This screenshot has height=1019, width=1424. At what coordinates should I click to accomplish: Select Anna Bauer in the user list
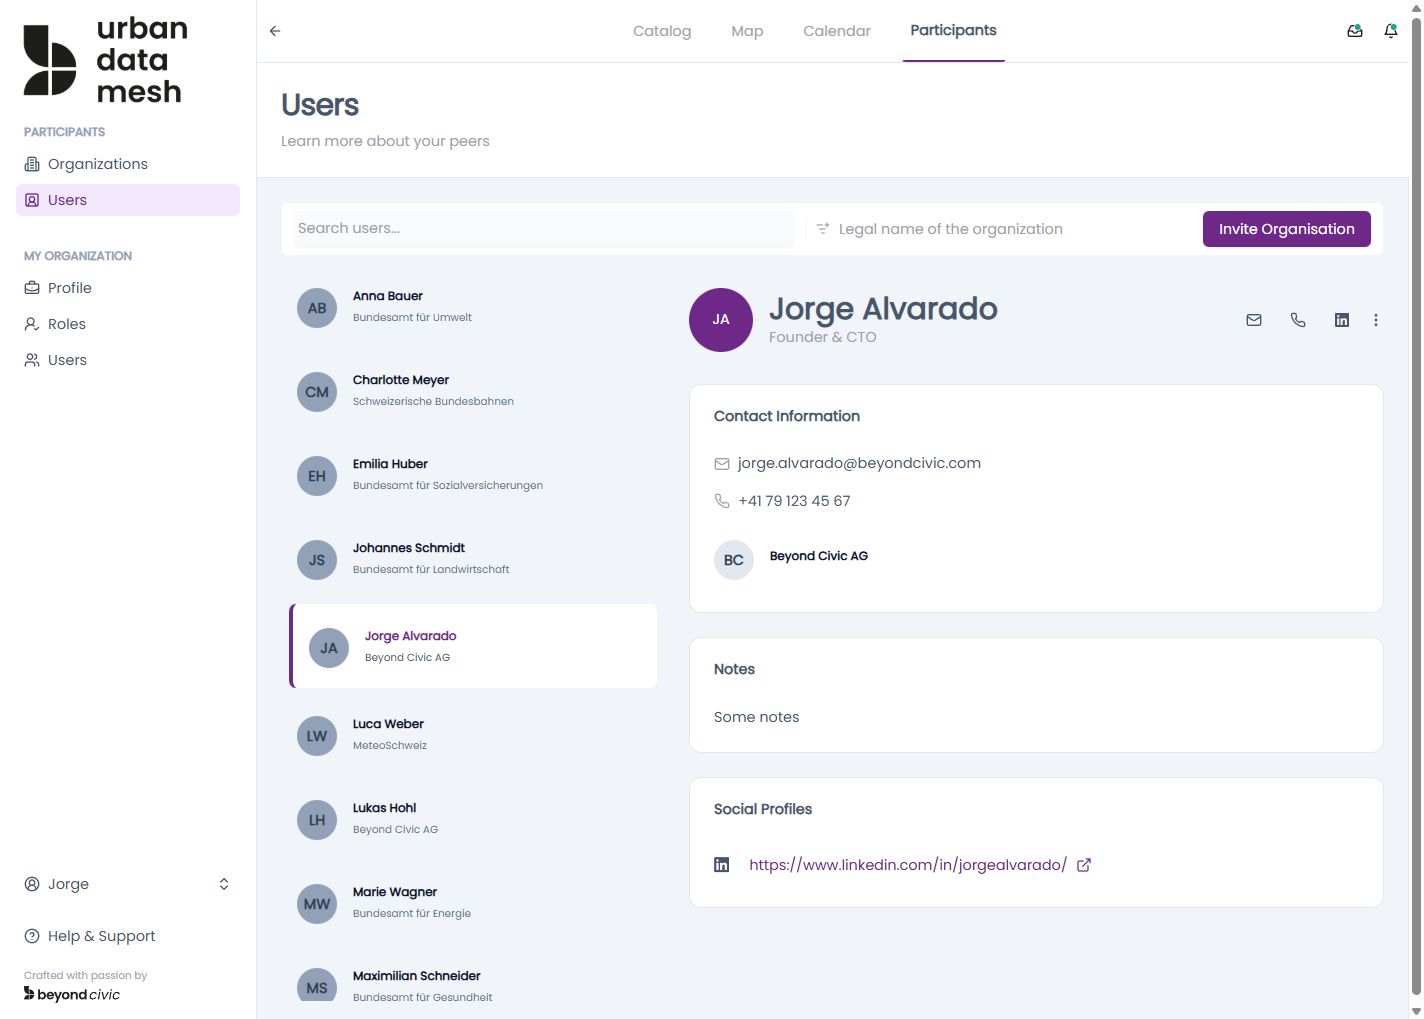(473, 308)
